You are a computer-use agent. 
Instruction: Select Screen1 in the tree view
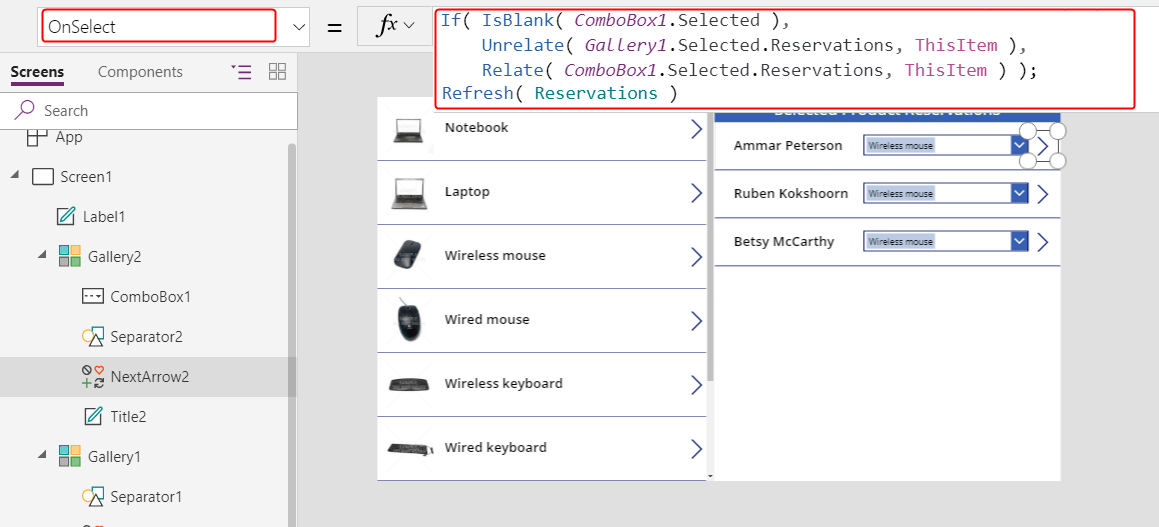coord(86,177)
